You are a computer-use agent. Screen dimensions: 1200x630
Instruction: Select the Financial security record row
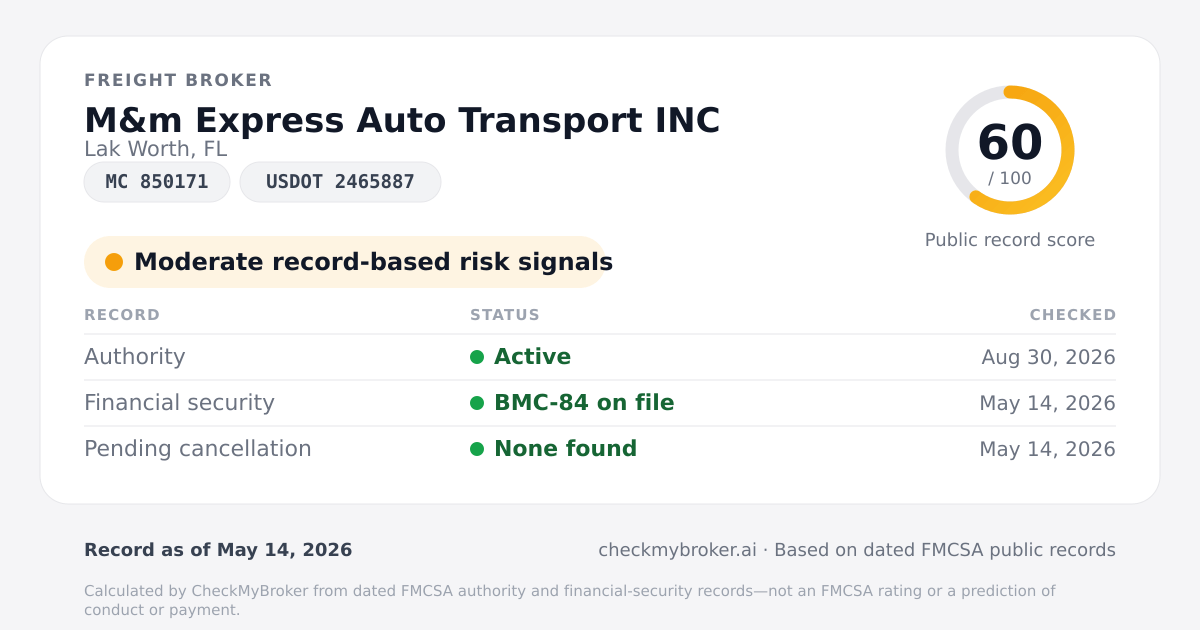tap(600, 403)
